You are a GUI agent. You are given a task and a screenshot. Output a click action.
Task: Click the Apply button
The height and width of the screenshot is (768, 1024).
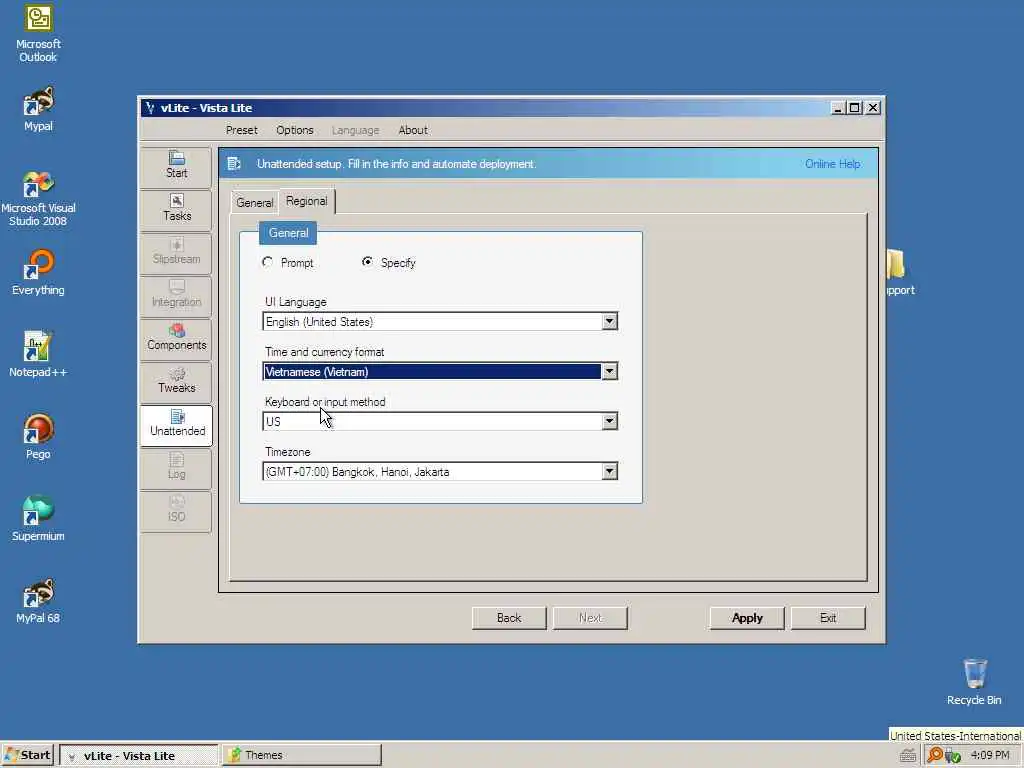coord(746,618)
